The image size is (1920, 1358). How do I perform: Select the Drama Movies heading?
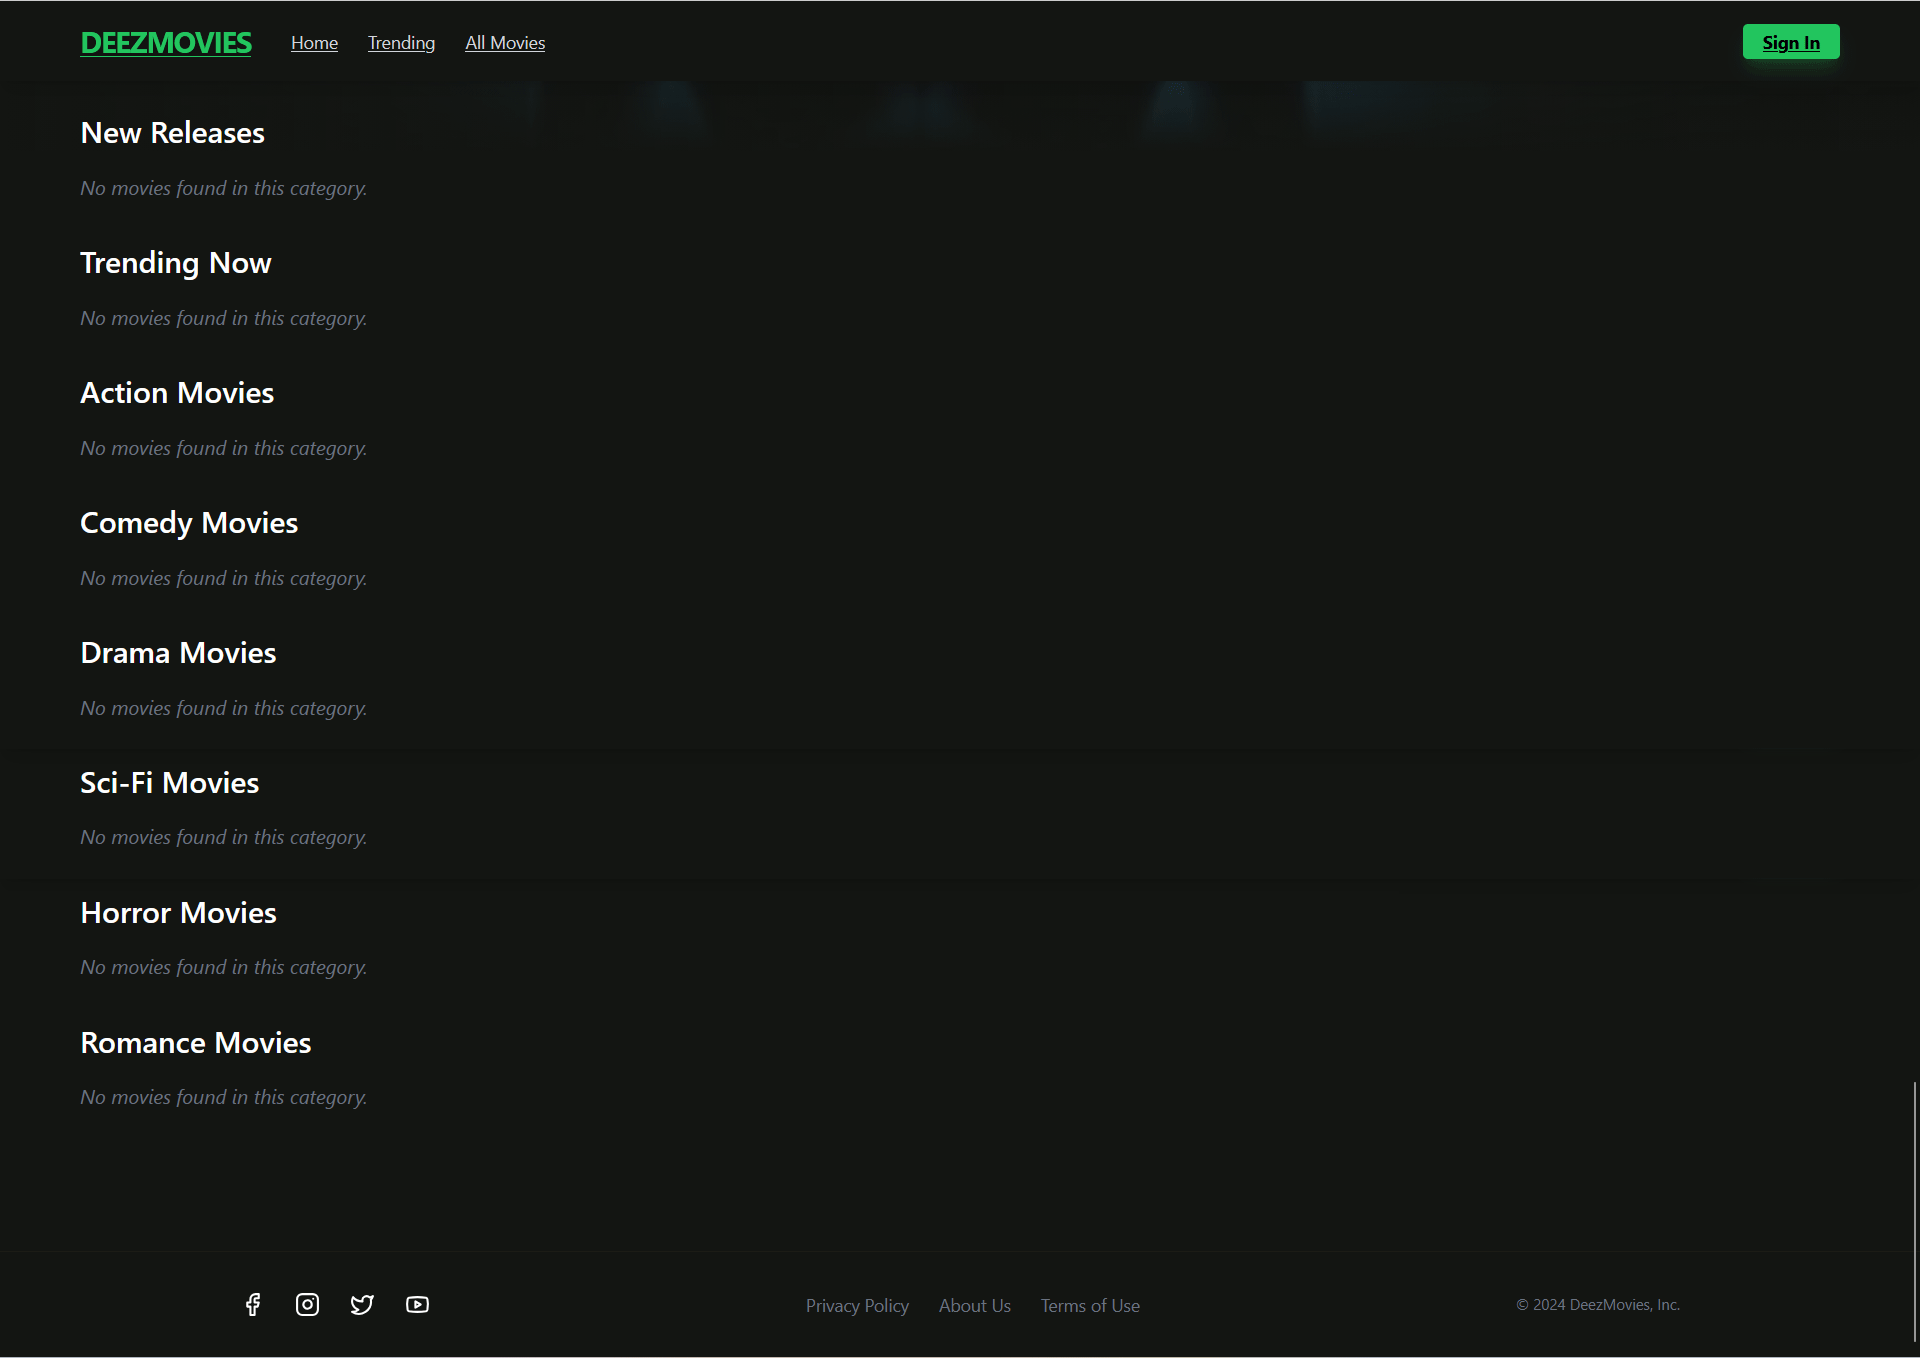point(177,652)
